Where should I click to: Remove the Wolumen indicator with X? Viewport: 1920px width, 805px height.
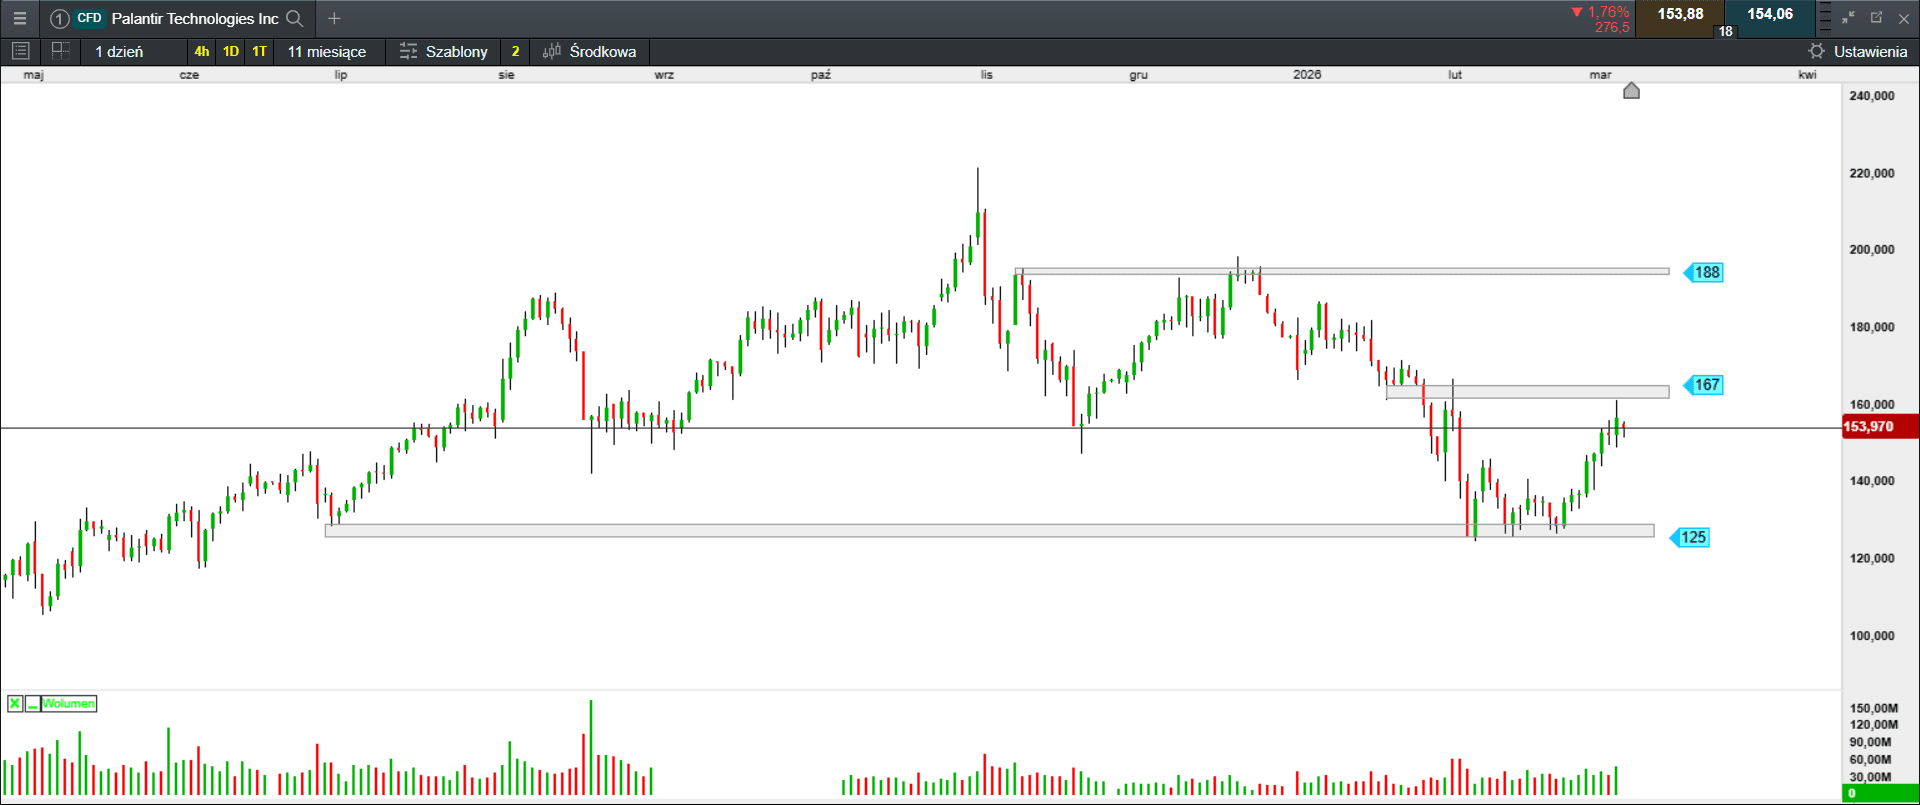pyautogui.click(x=15, y=704)
